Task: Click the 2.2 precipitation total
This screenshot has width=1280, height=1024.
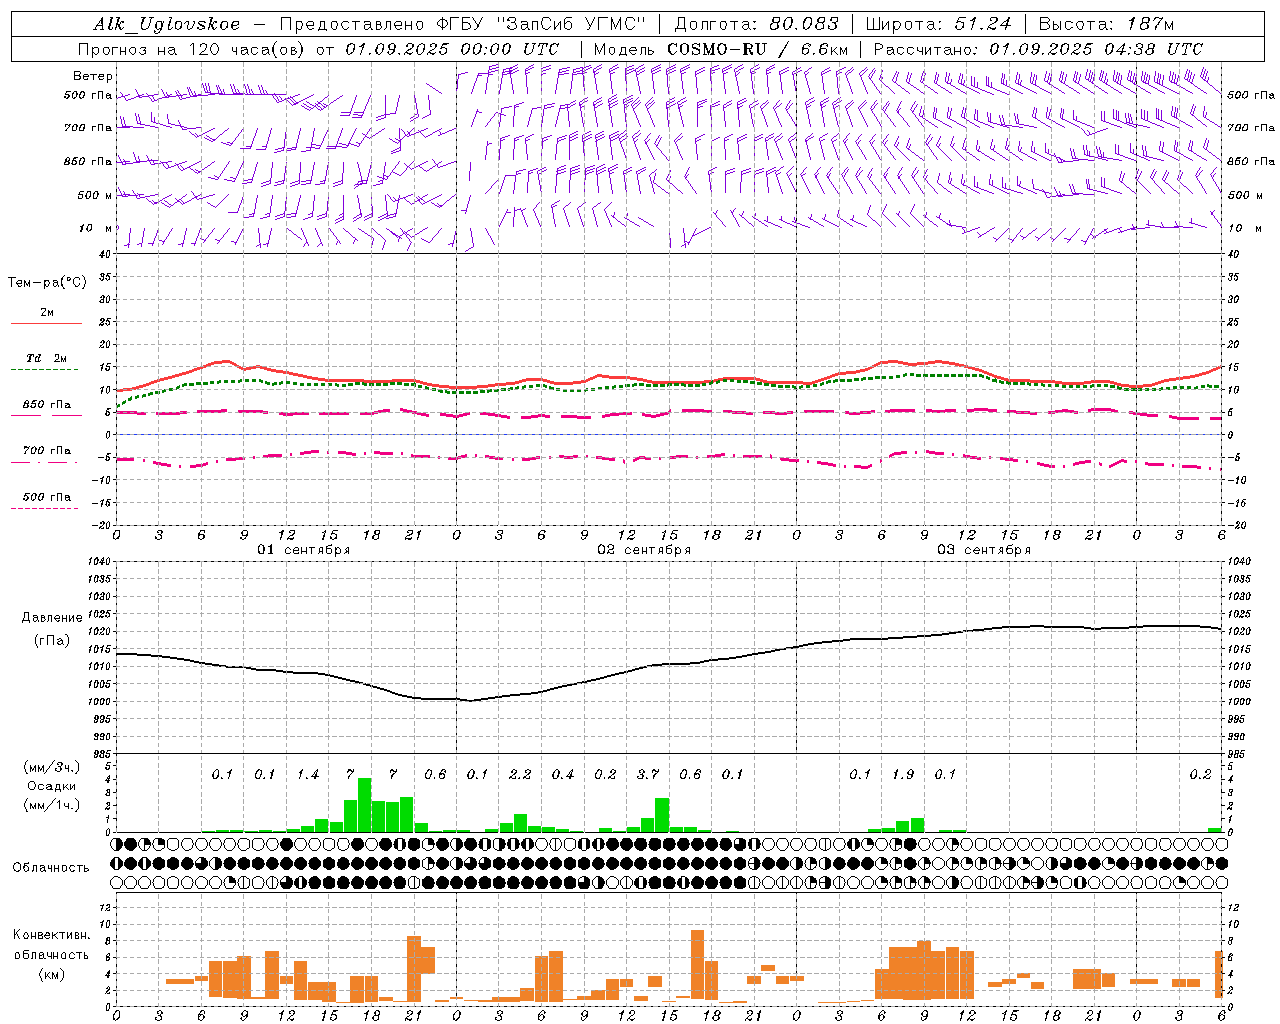Action: tap(520, 775)
